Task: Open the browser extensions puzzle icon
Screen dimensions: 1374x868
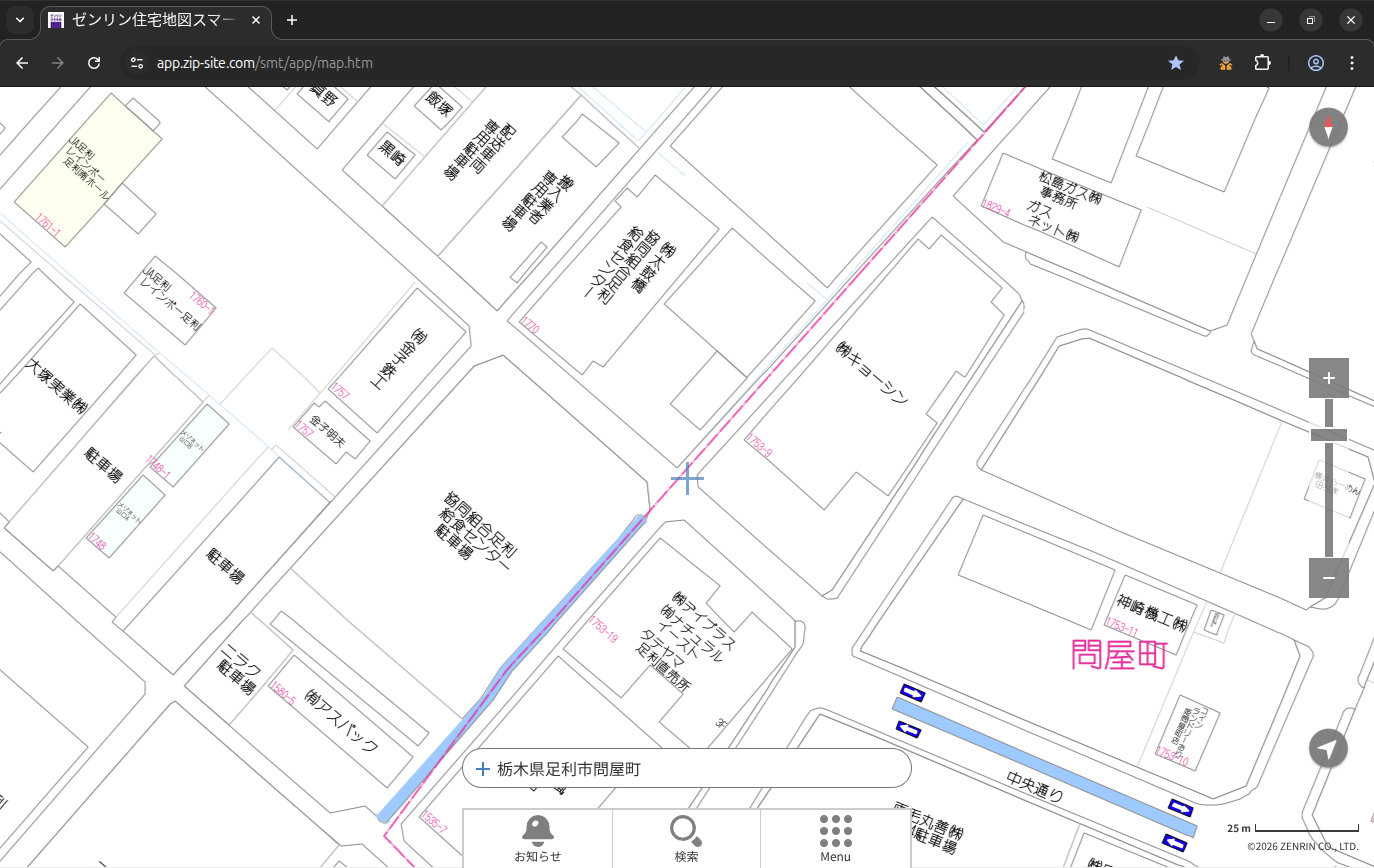Action: (x=1262, y=63)
